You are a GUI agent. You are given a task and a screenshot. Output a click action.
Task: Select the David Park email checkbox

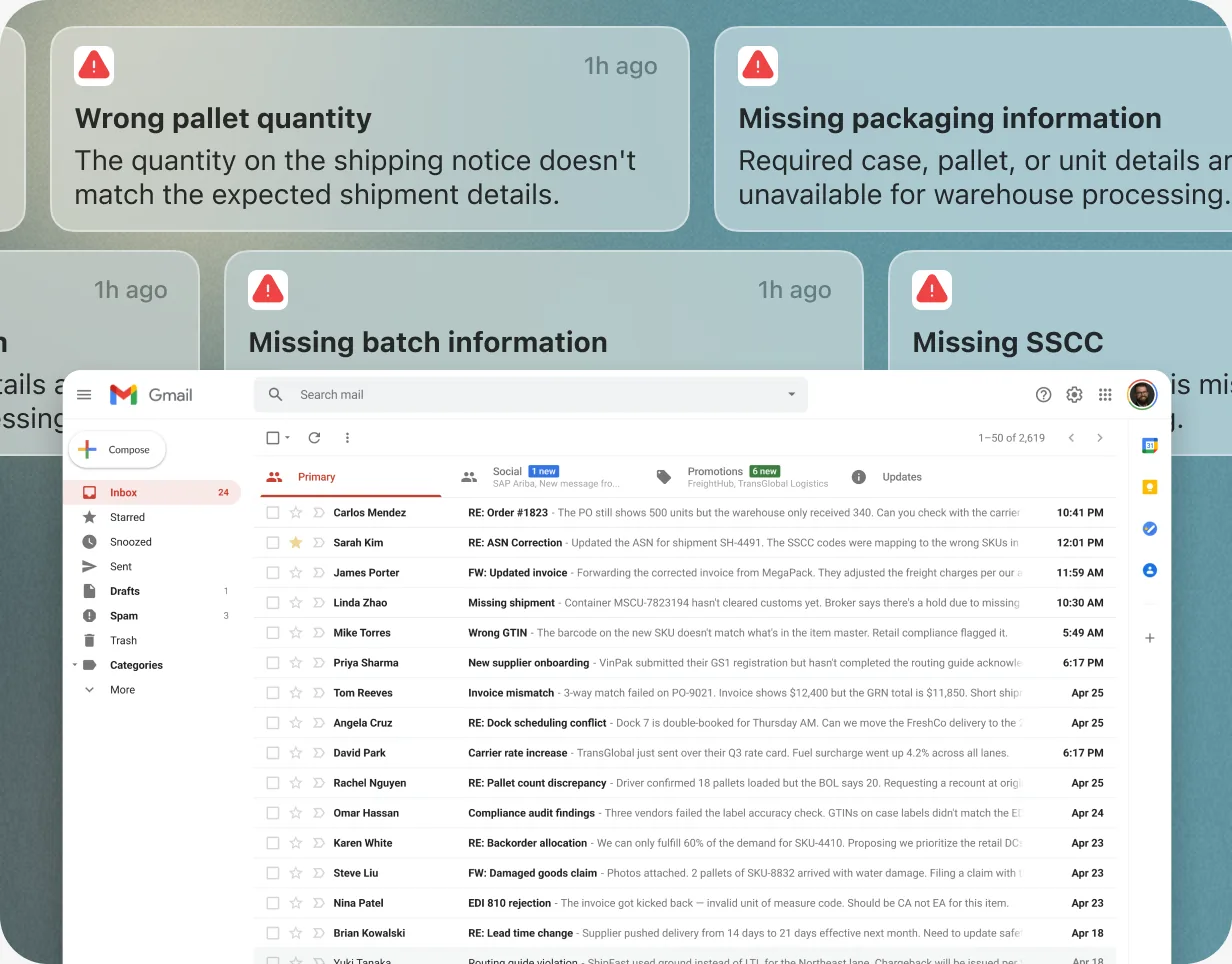(x=273, y=753)
